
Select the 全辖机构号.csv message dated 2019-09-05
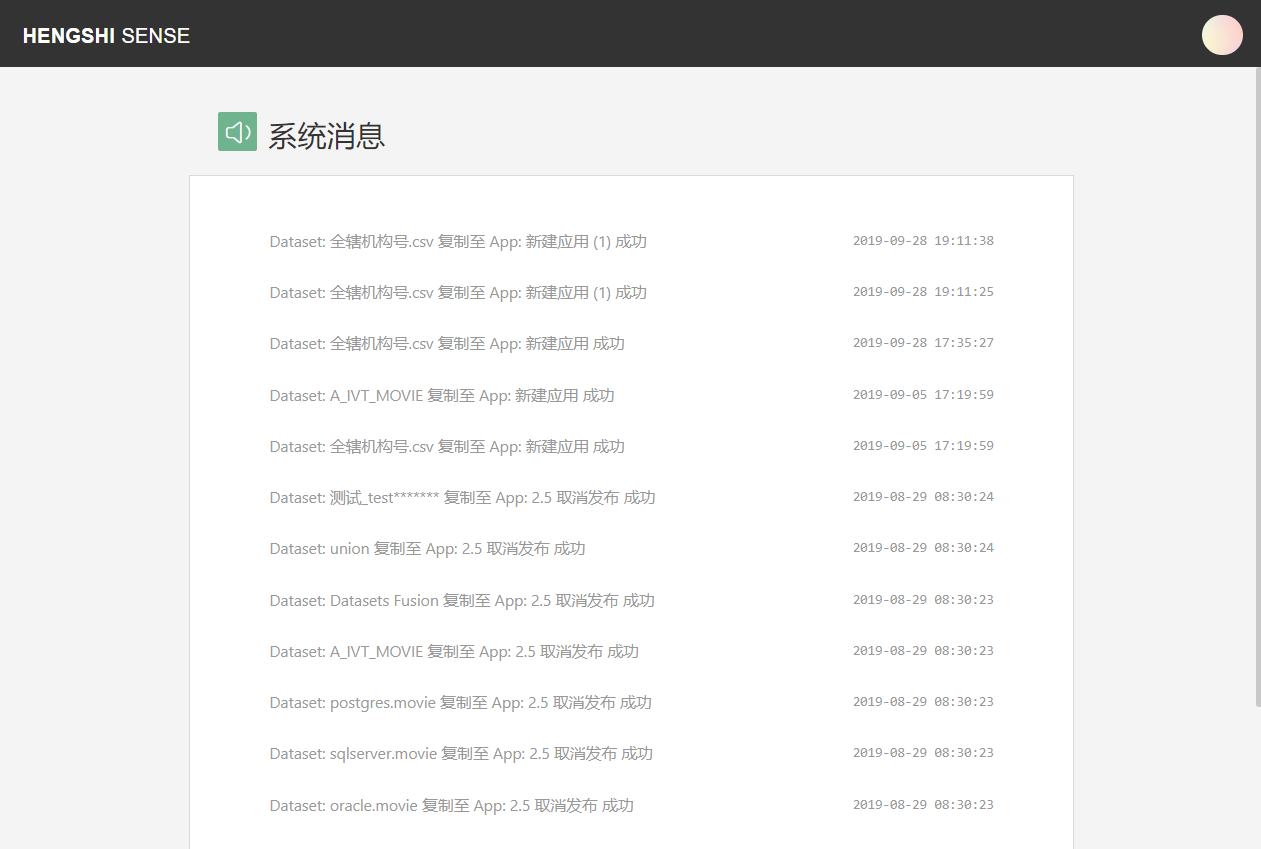pyautogui.click(x=447, y=446)
